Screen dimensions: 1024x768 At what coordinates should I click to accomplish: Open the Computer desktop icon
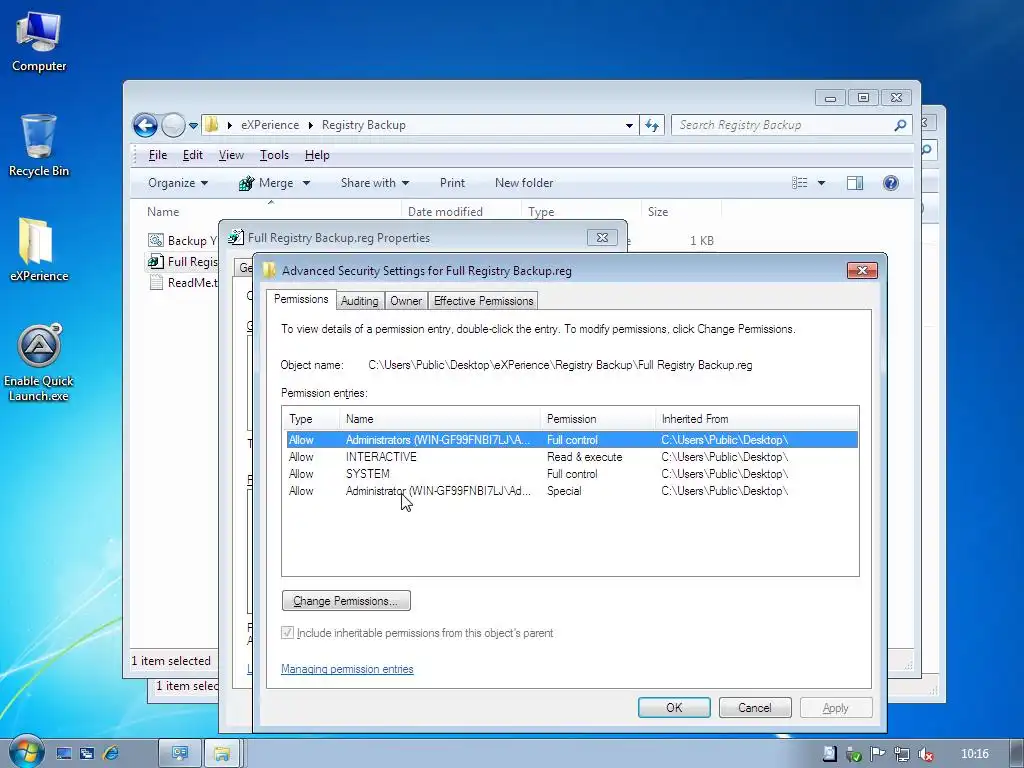(39, 41)
